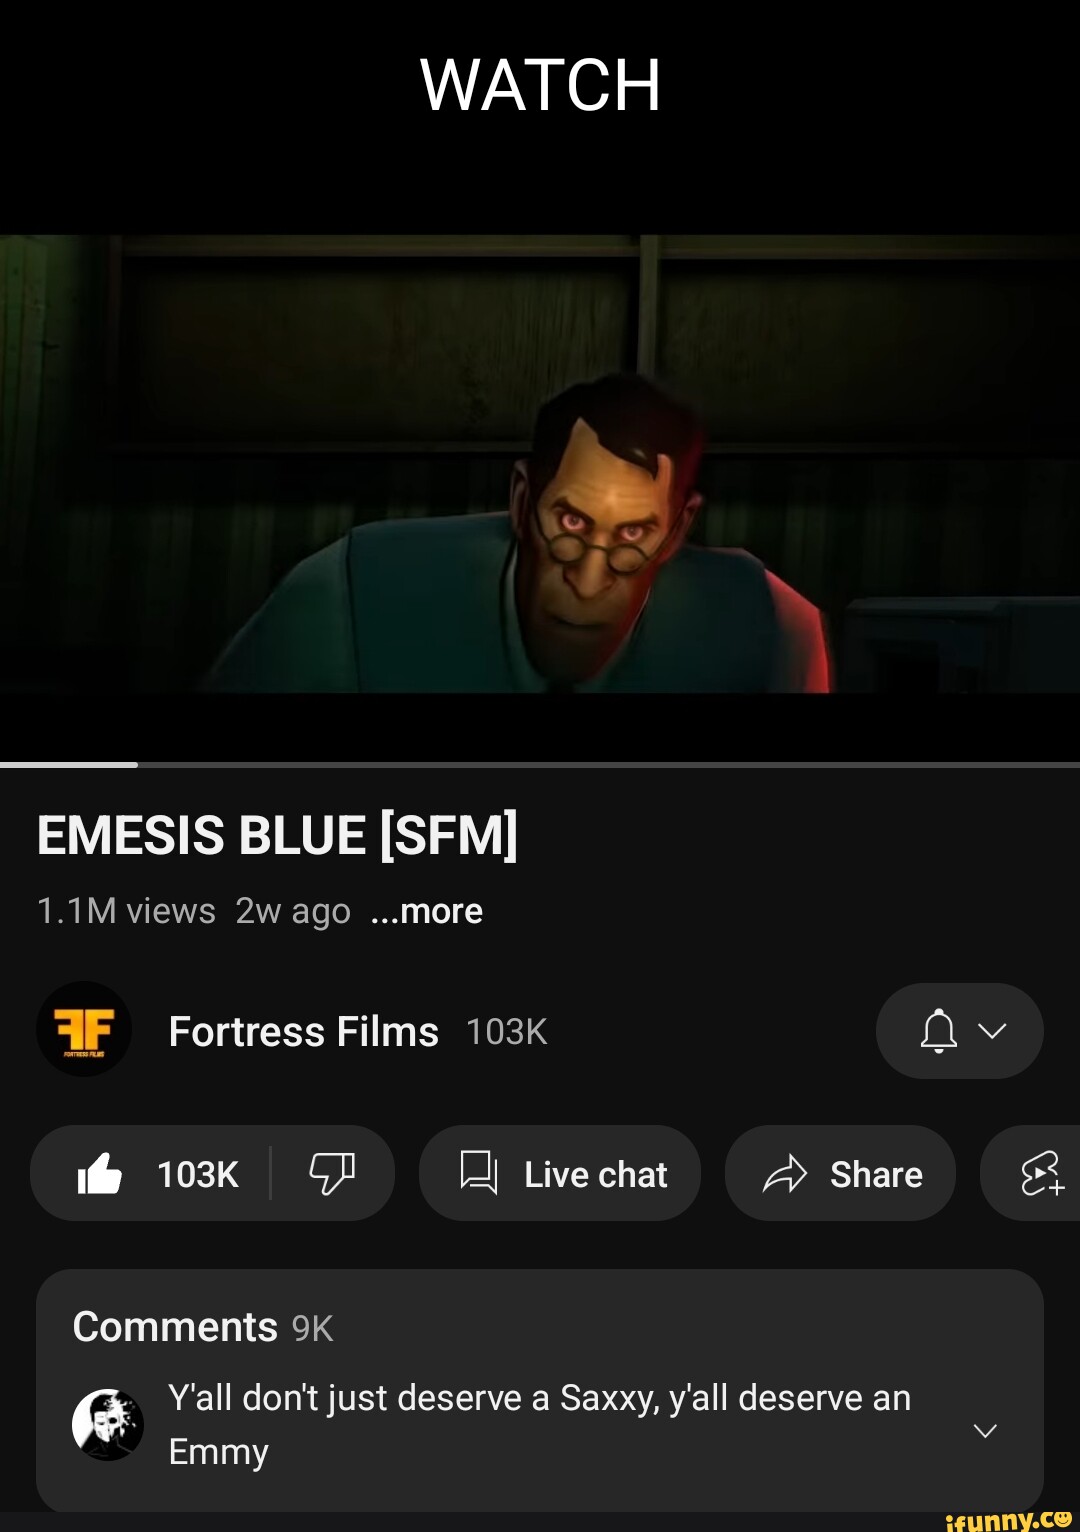
Task: Expand the comments section chevron
Action: (985, 1431)
